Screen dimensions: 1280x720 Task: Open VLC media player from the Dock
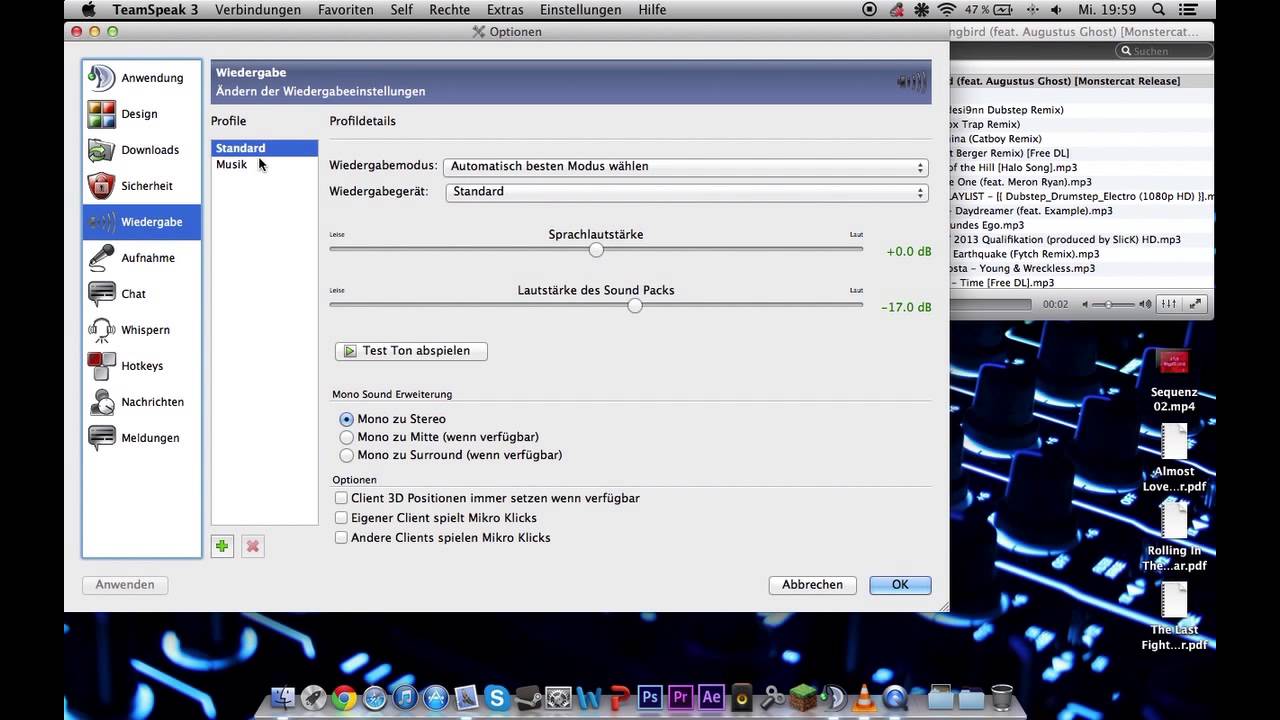click(x=865, y=697)
